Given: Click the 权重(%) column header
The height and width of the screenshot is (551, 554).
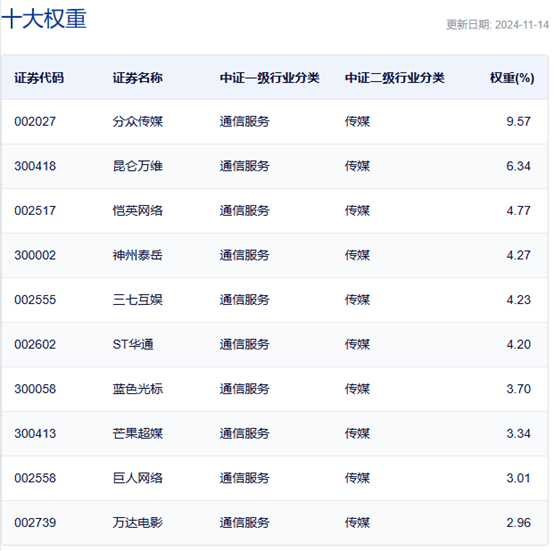Looking at the screenshot, I should 512,78.
